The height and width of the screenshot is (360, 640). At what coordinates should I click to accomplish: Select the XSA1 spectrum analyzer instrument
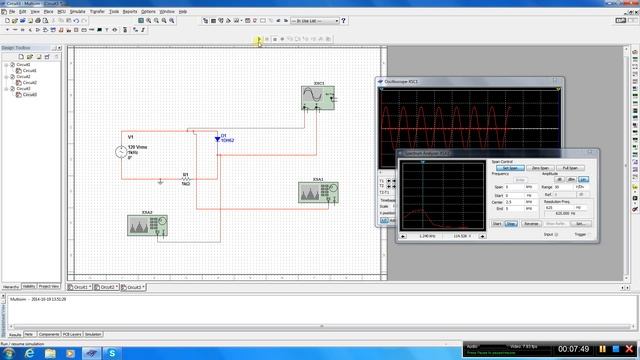pyautogui.click(x=318, y=192)
